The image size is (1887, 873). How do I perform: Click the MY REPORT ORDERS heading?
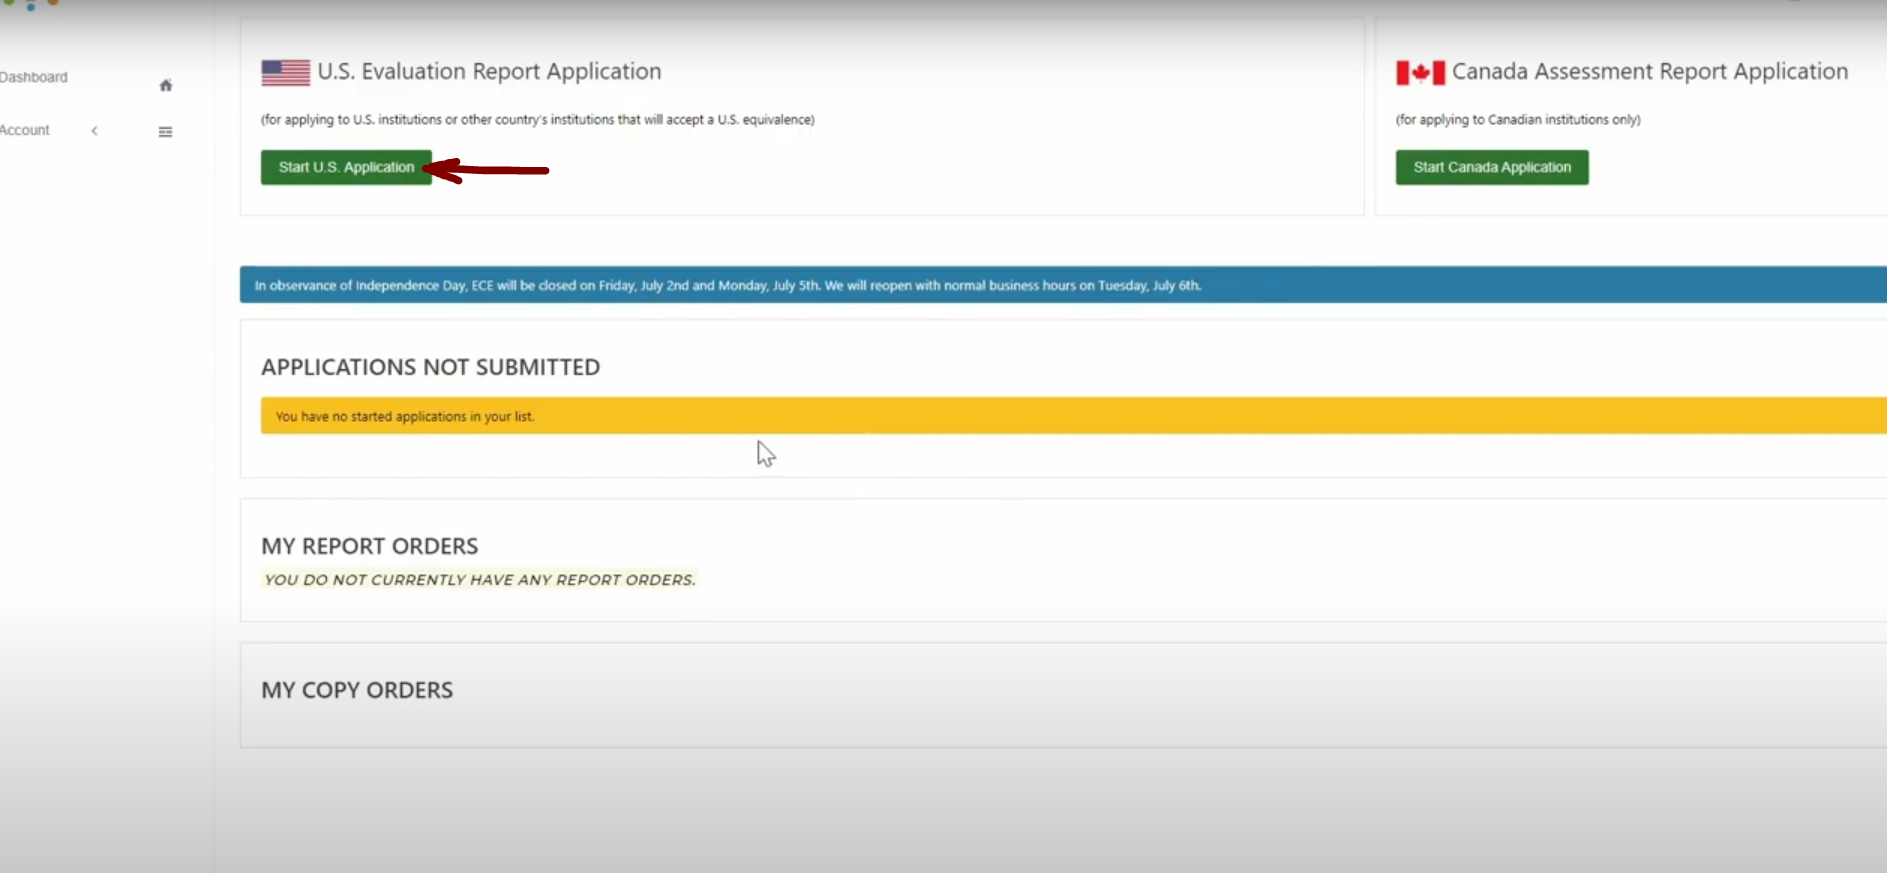pyautogui.click(x=370, y=546)
